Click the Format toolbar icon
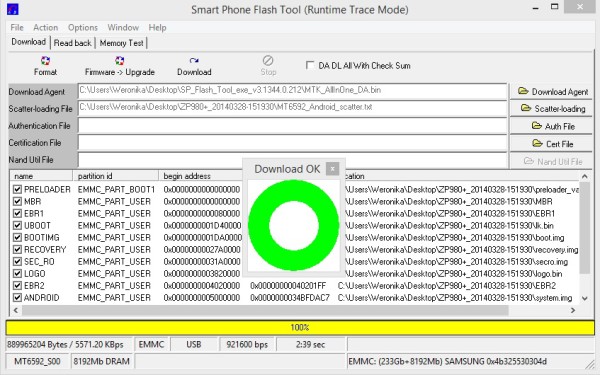The height and width of the screenshot is (375, 600). point(45,61)
